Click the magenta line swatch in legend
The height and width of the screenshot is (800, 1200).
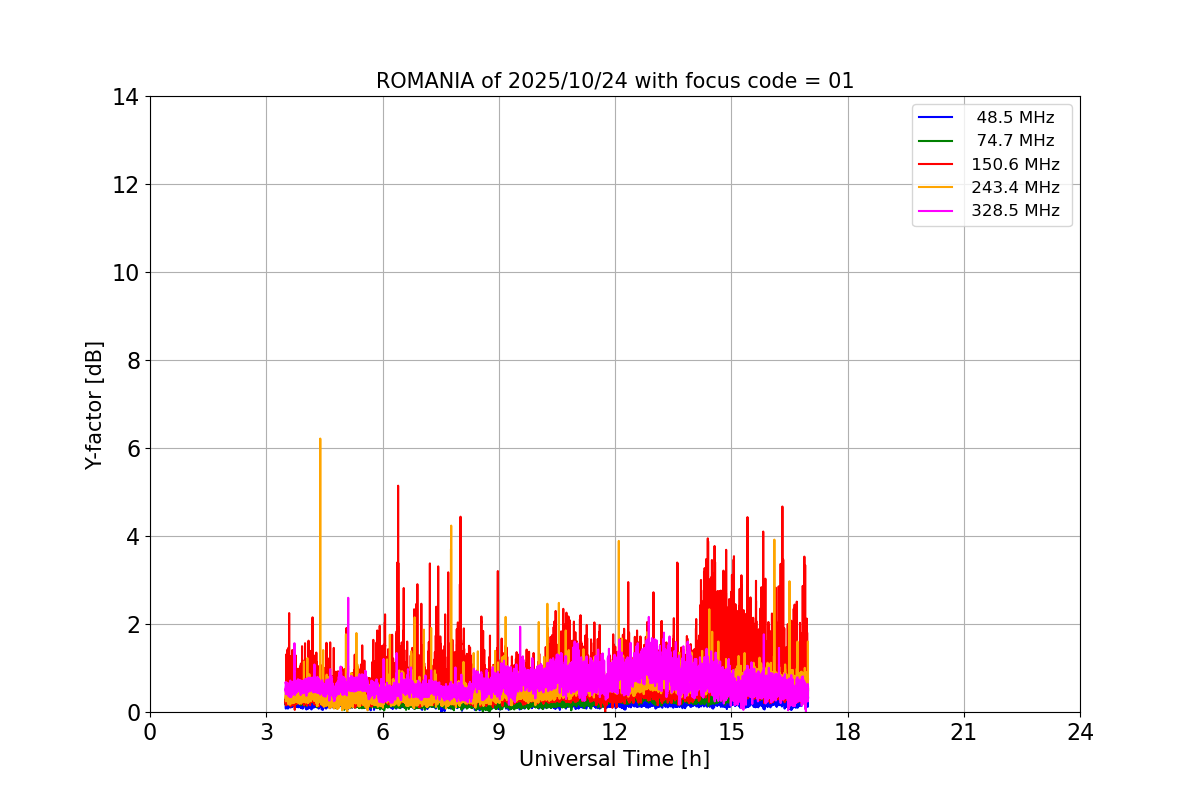(936, 211)
